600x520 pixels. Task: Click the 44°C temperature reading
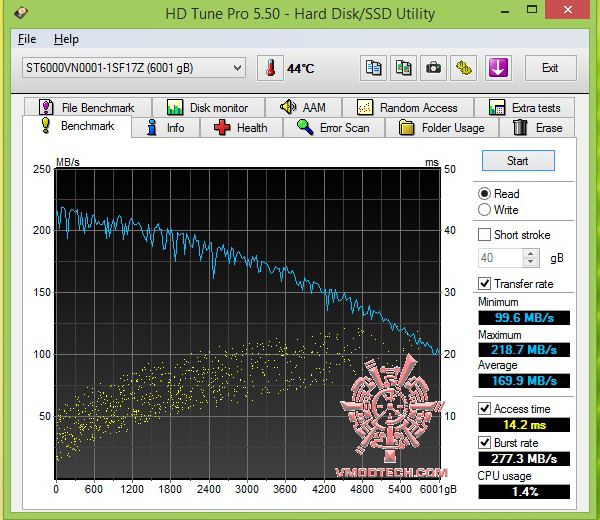click(301, 68)
